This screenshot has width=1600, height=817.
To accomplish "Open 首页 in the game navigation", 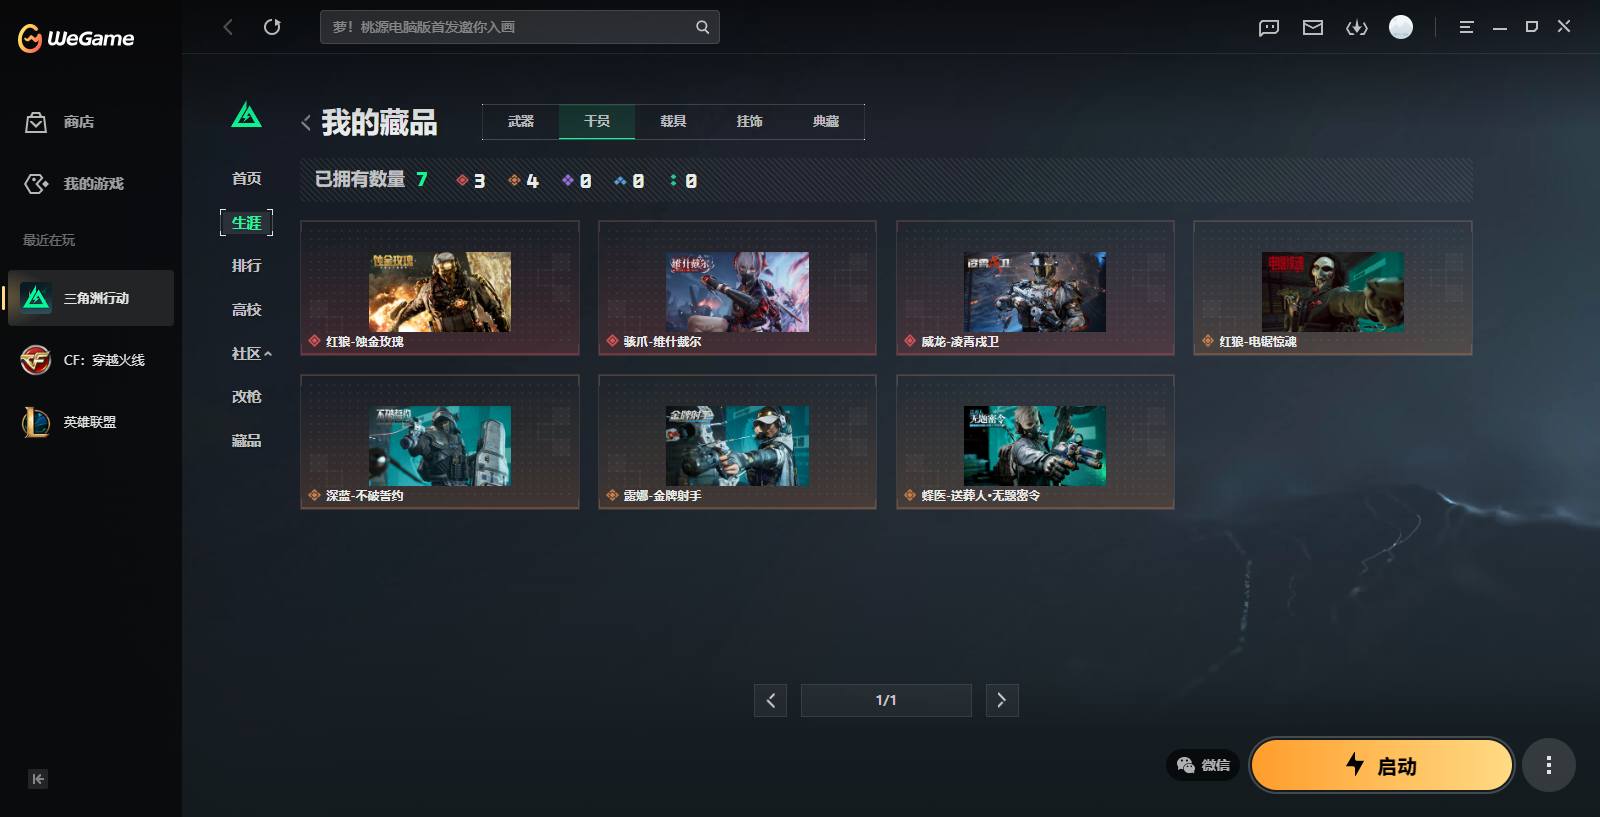I will tap(247, 178).
